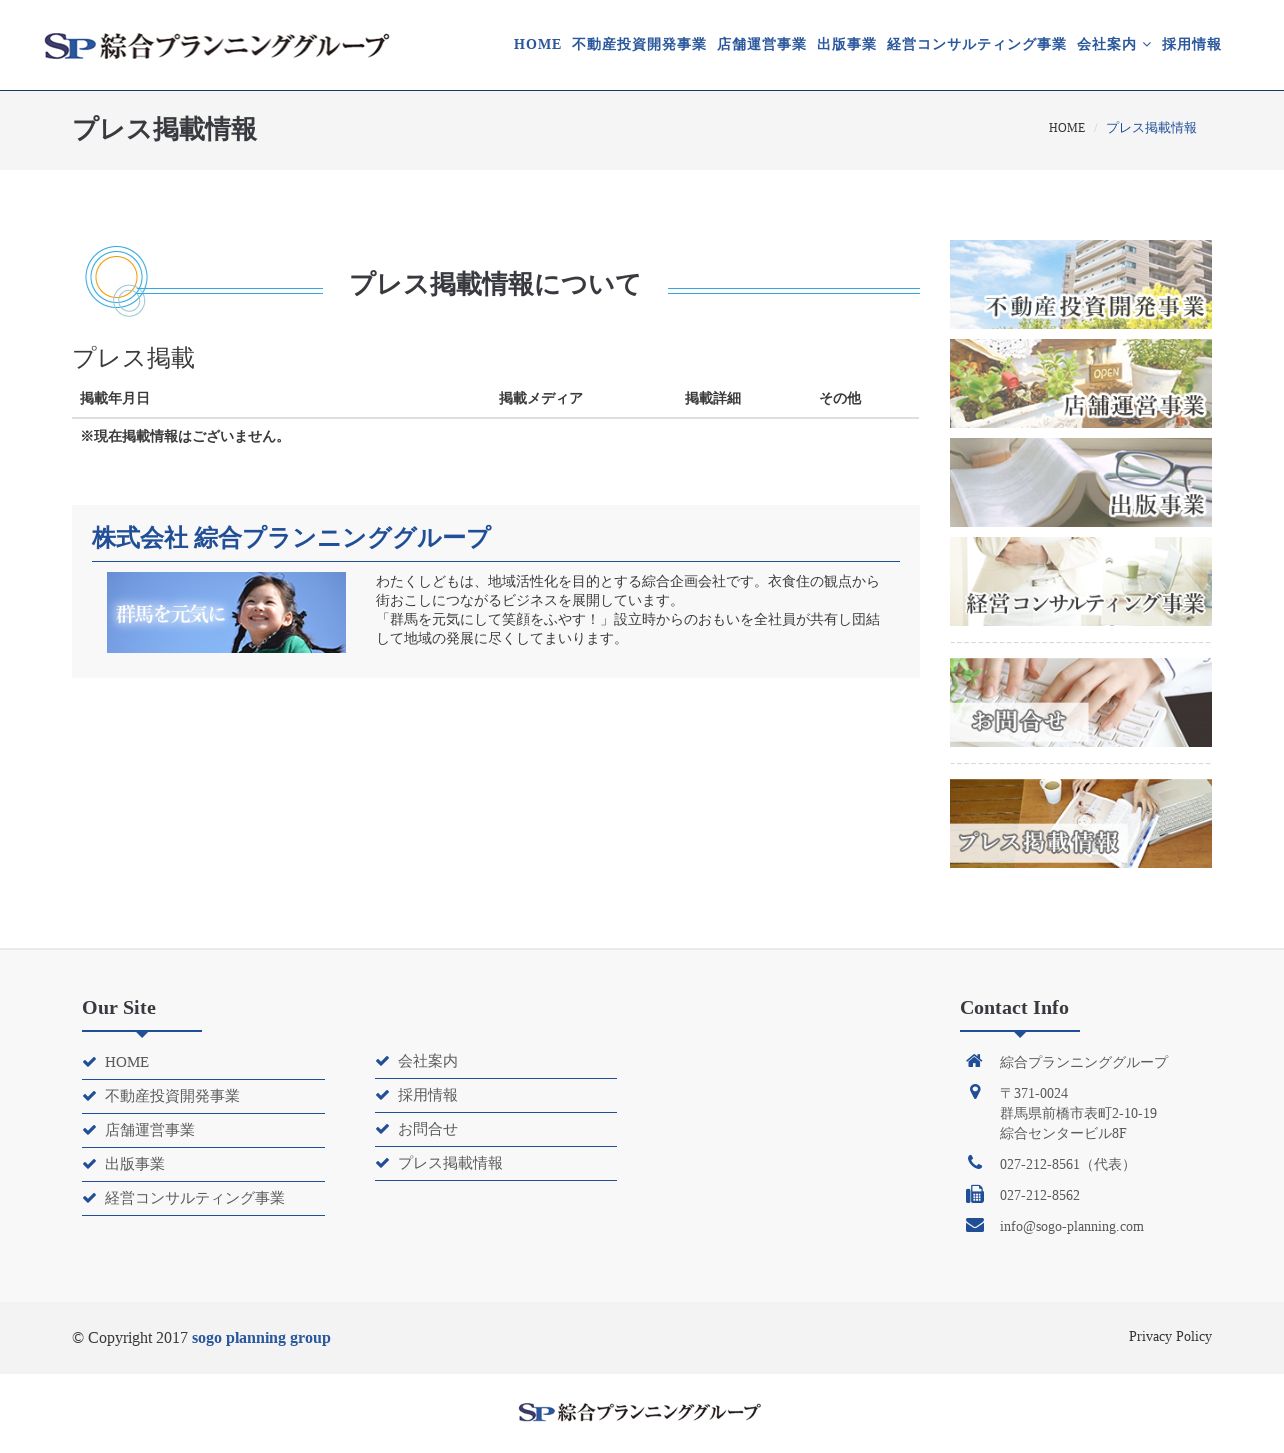
Task: Click the 群馬県前橋市表町2-10-19 address line
Action: click(x=1078, y=1113)
